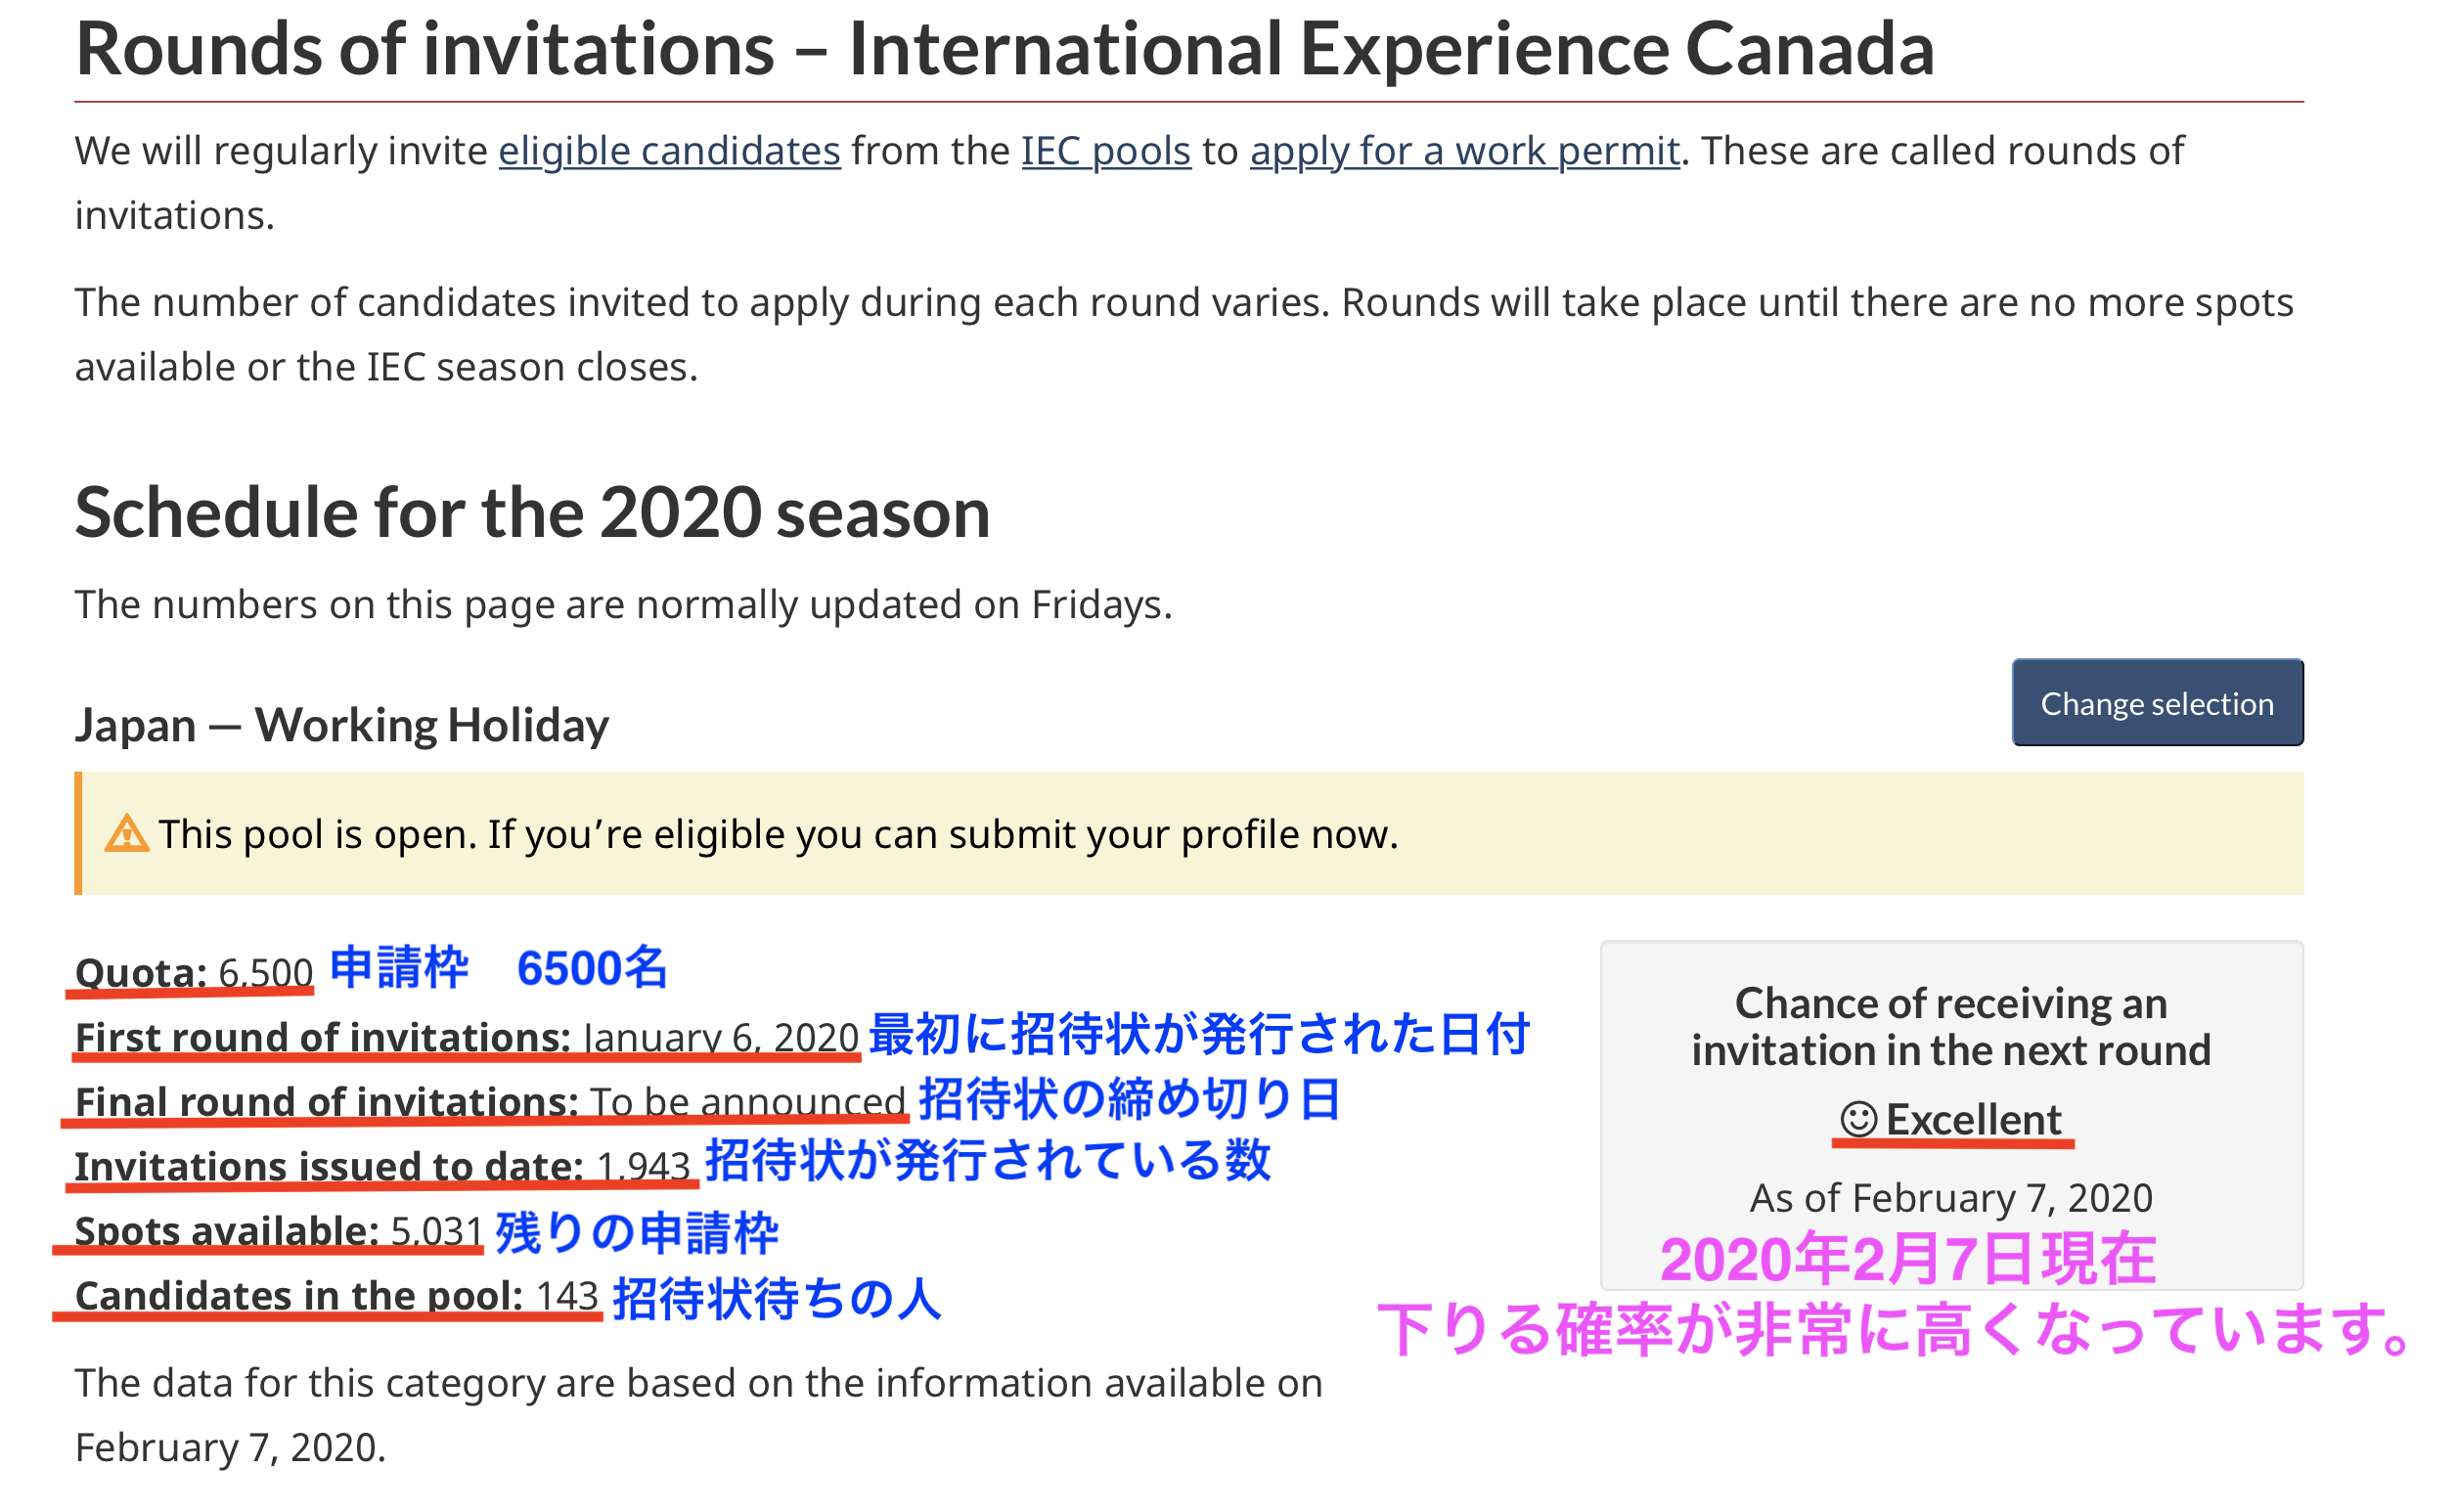The image size is (2457, 1512).
Task: Select the 'First round of invitations' date line
Action: pos(466,1037)
